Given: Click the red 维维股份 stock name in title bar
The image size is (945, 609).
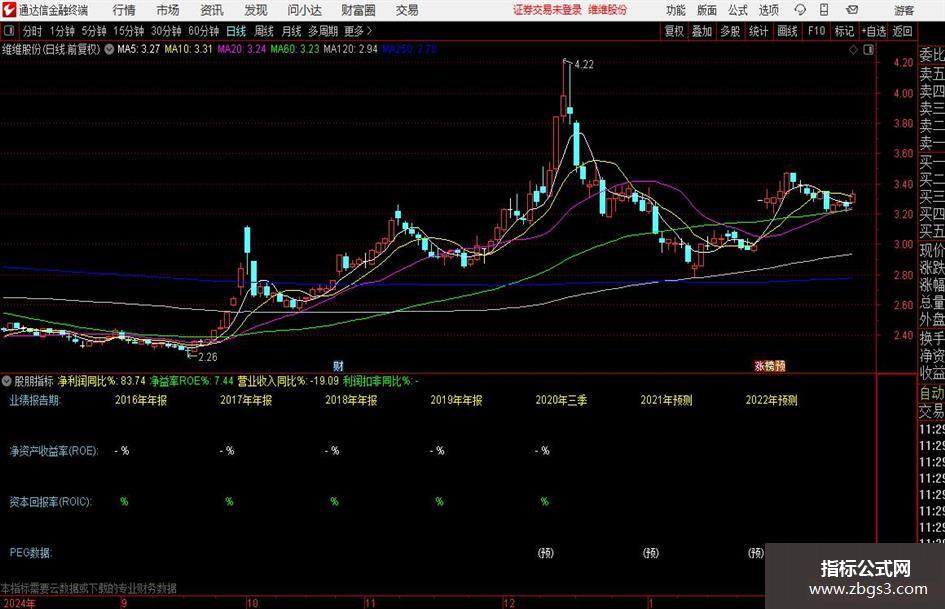Looking at the screenshot, I should (608, 10).
